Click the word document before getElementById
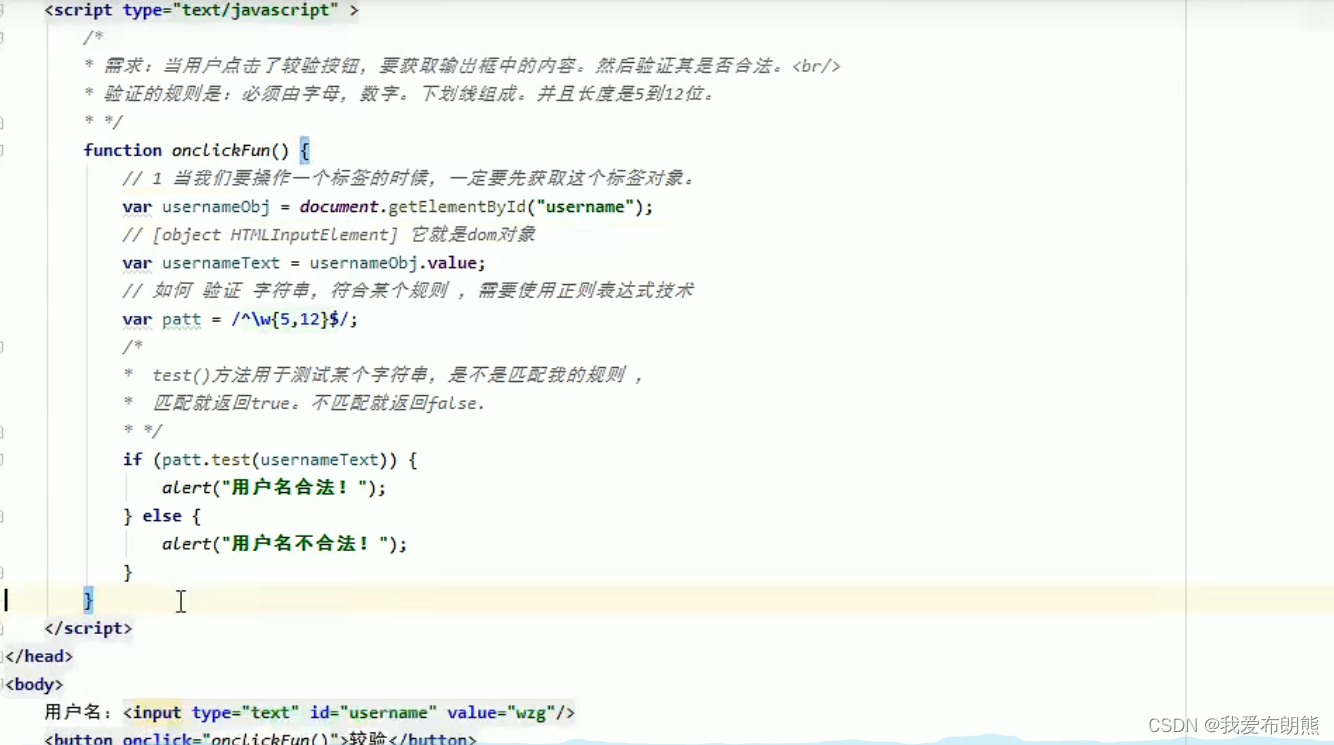 pos(339,207)
